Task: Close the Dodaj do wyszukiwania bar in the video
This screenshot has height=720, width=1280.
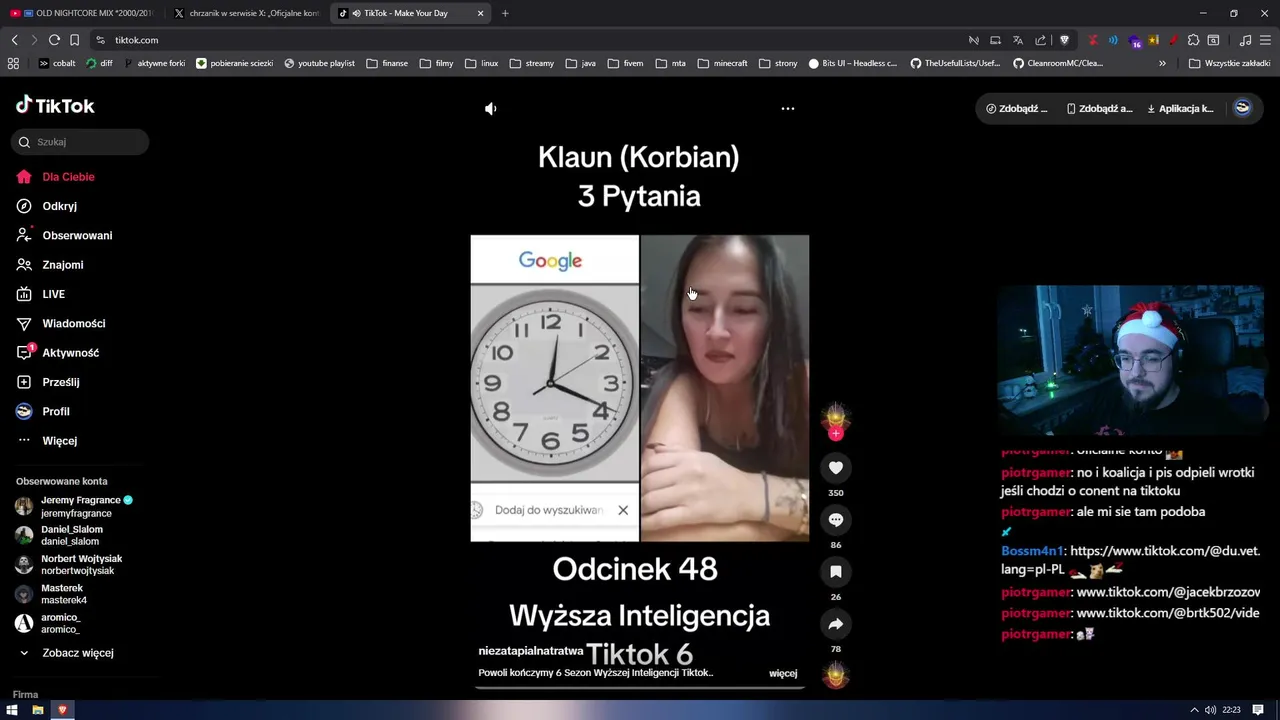Action: pos(623,510)
